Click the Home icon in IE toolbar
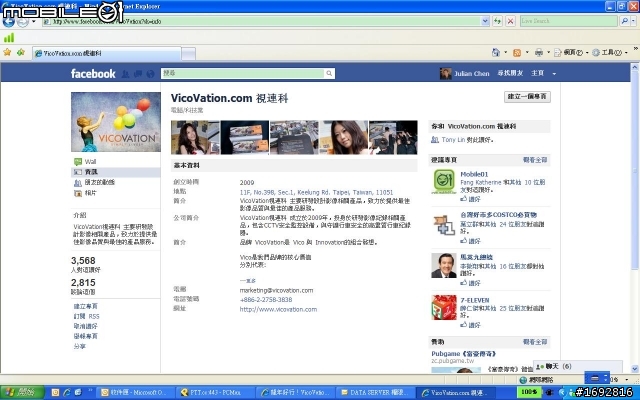The image size is (640, 400). tap(496, 52)
